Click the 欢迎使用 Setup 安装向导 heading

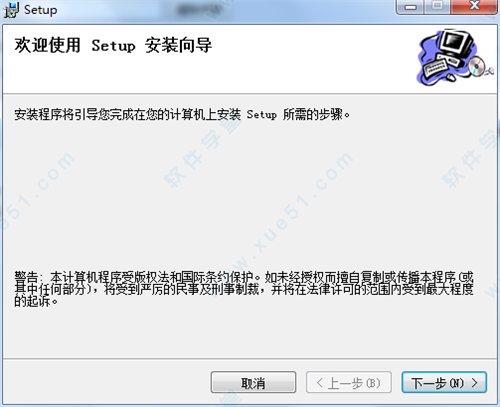[113, 45]
